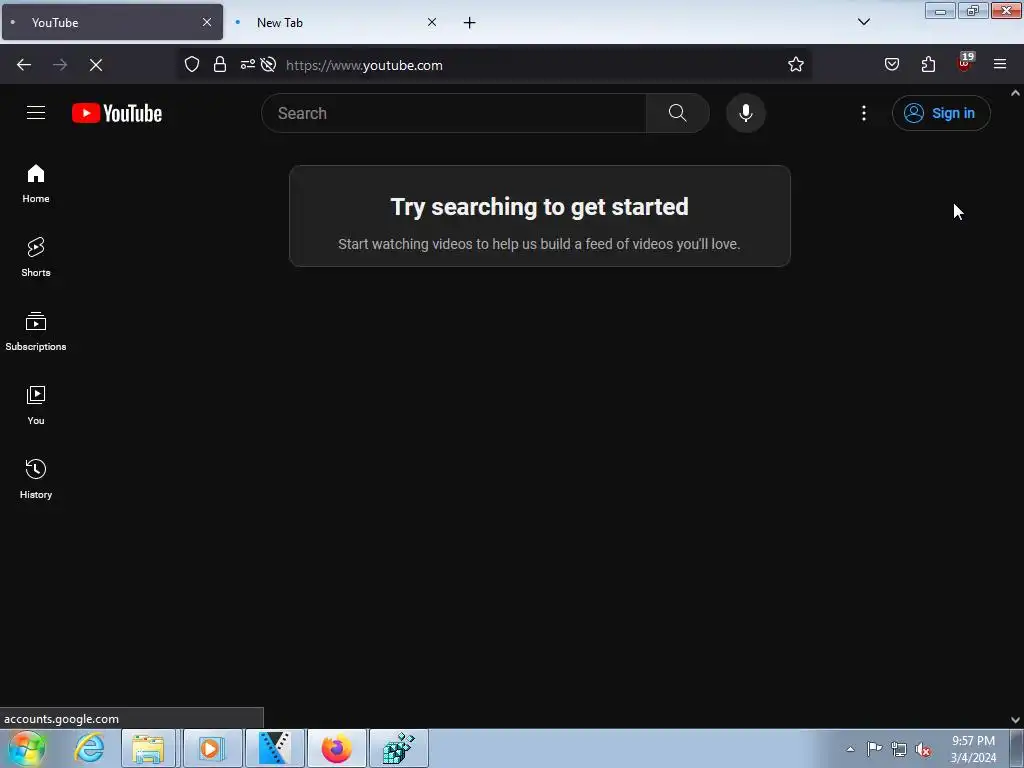The height and width of the screenshot is (768, 1024).
Task: Focus the YouTube Search field
Action: (x=454, y=113)
